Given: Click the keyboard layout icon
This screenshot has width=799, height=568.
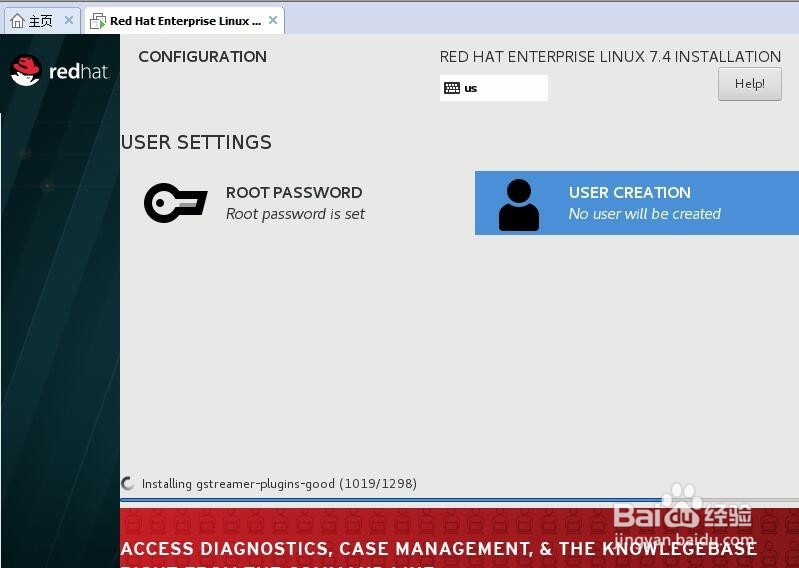Looking at the screenshot, I should tap(451, 88).
